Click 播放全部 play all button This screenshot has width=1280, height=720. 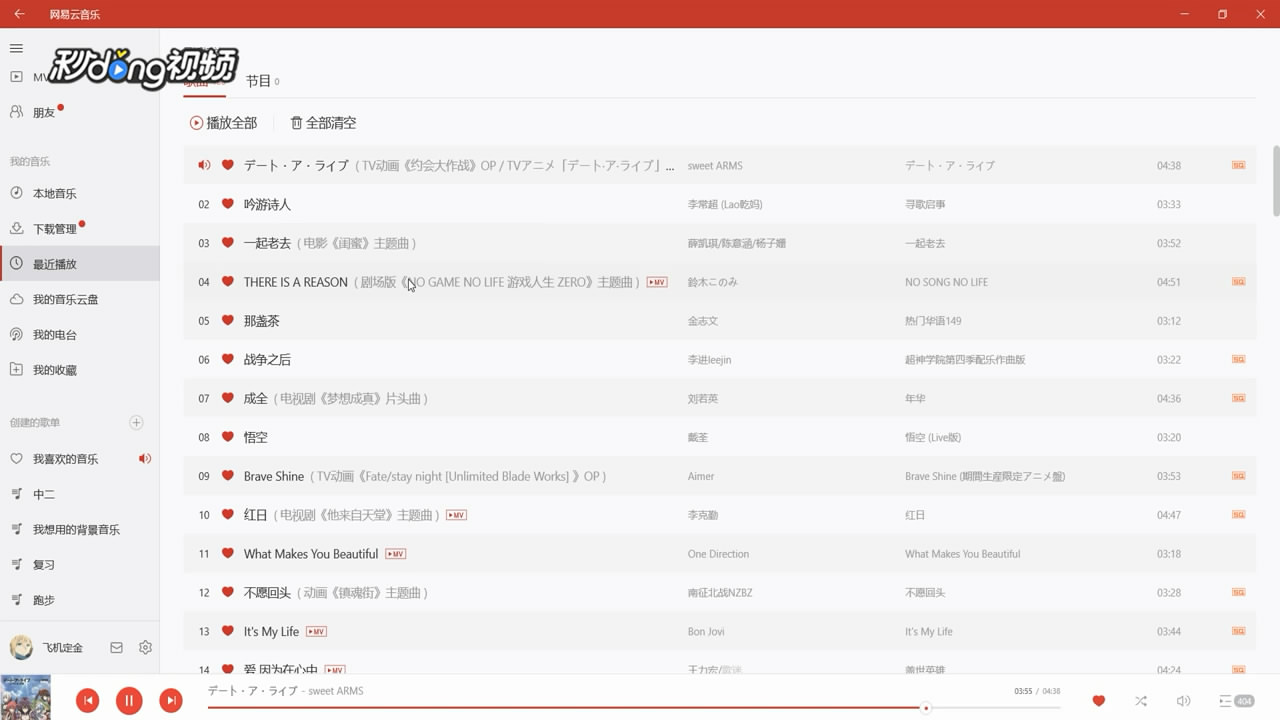pos(223,123)
